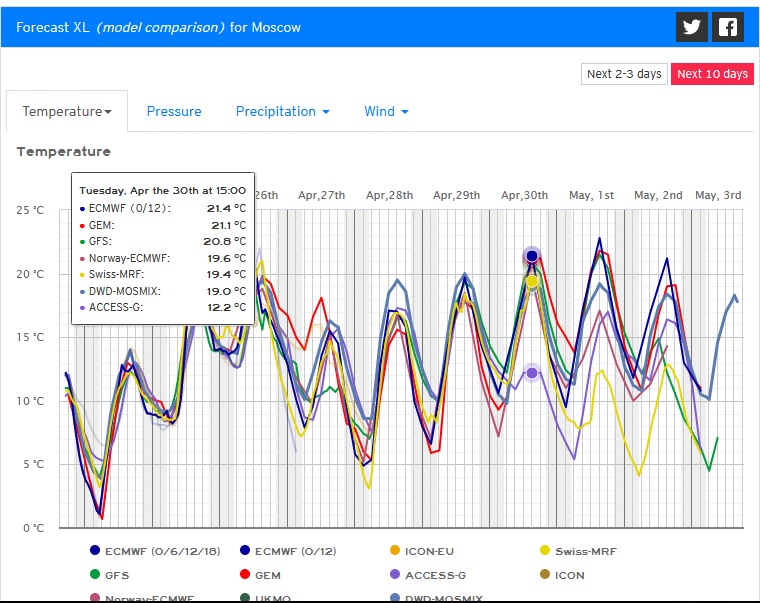Click the Apr,28th date label
760x603 pixels.
point(389,195)
